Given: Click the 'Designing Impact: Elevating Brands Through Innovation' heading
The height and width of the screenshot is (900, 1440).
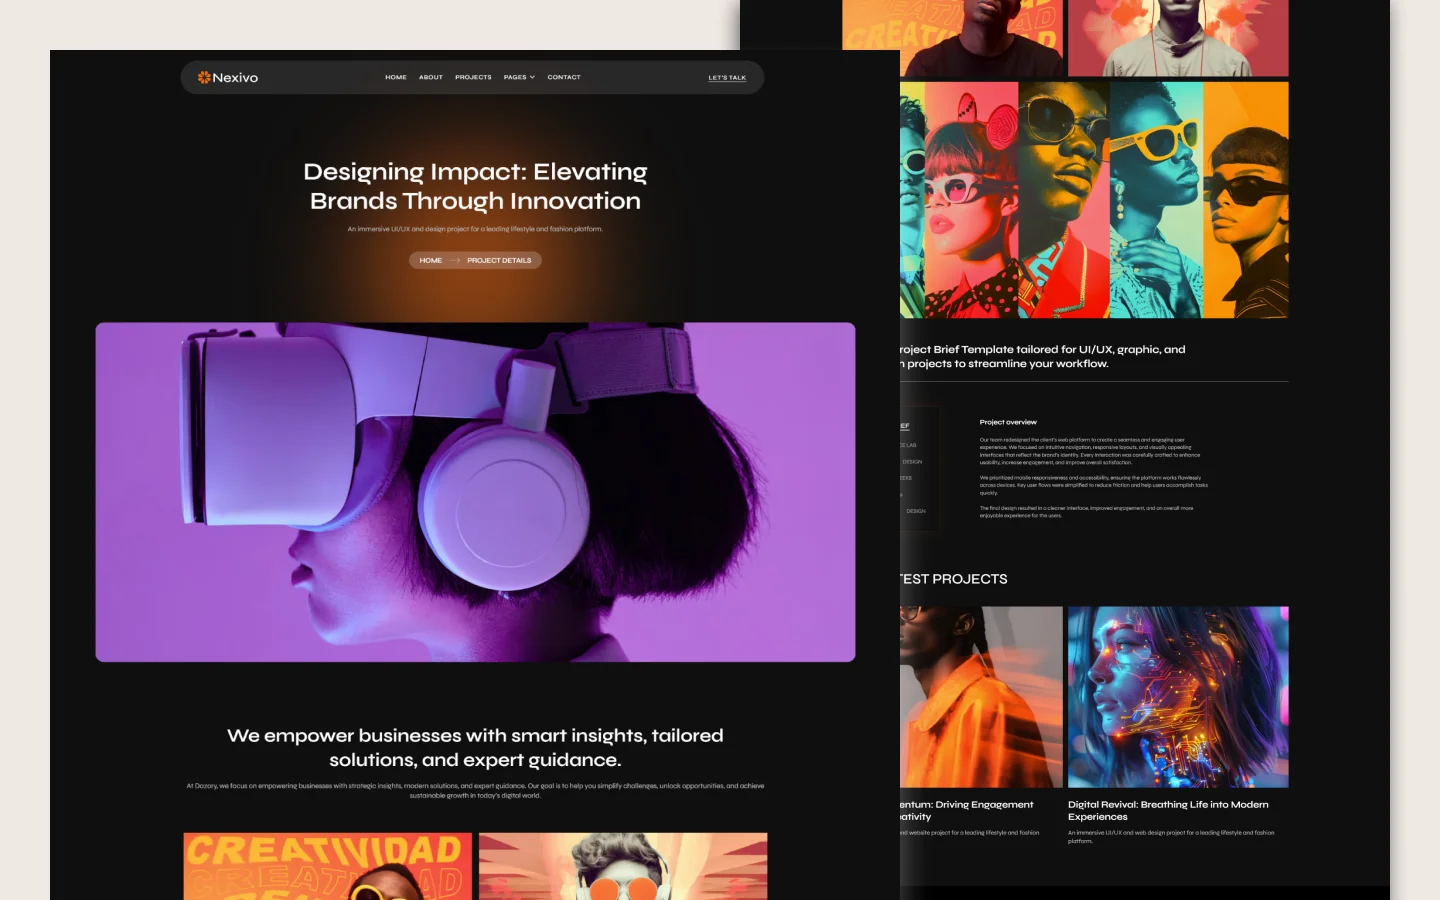Looking at the screenshot, I should [x=475, y=186].
